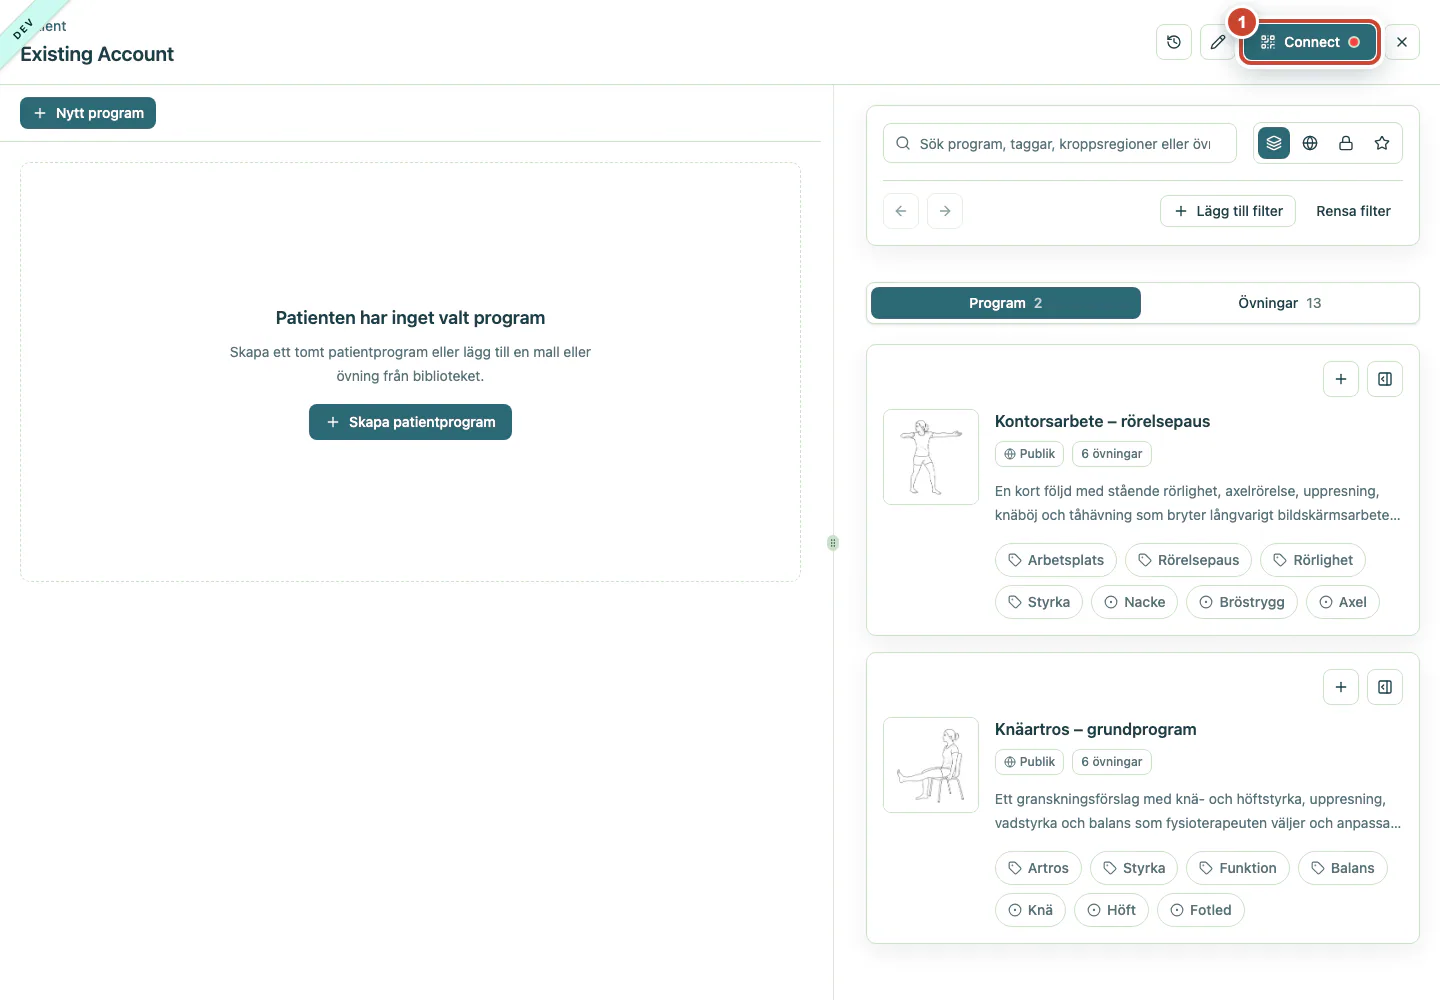The height and width of the screenshot is (1000, 1440).
Task: Open side panel for Kontorsarbete – rörelsepaus
Action: click(x=1385, y=379)
